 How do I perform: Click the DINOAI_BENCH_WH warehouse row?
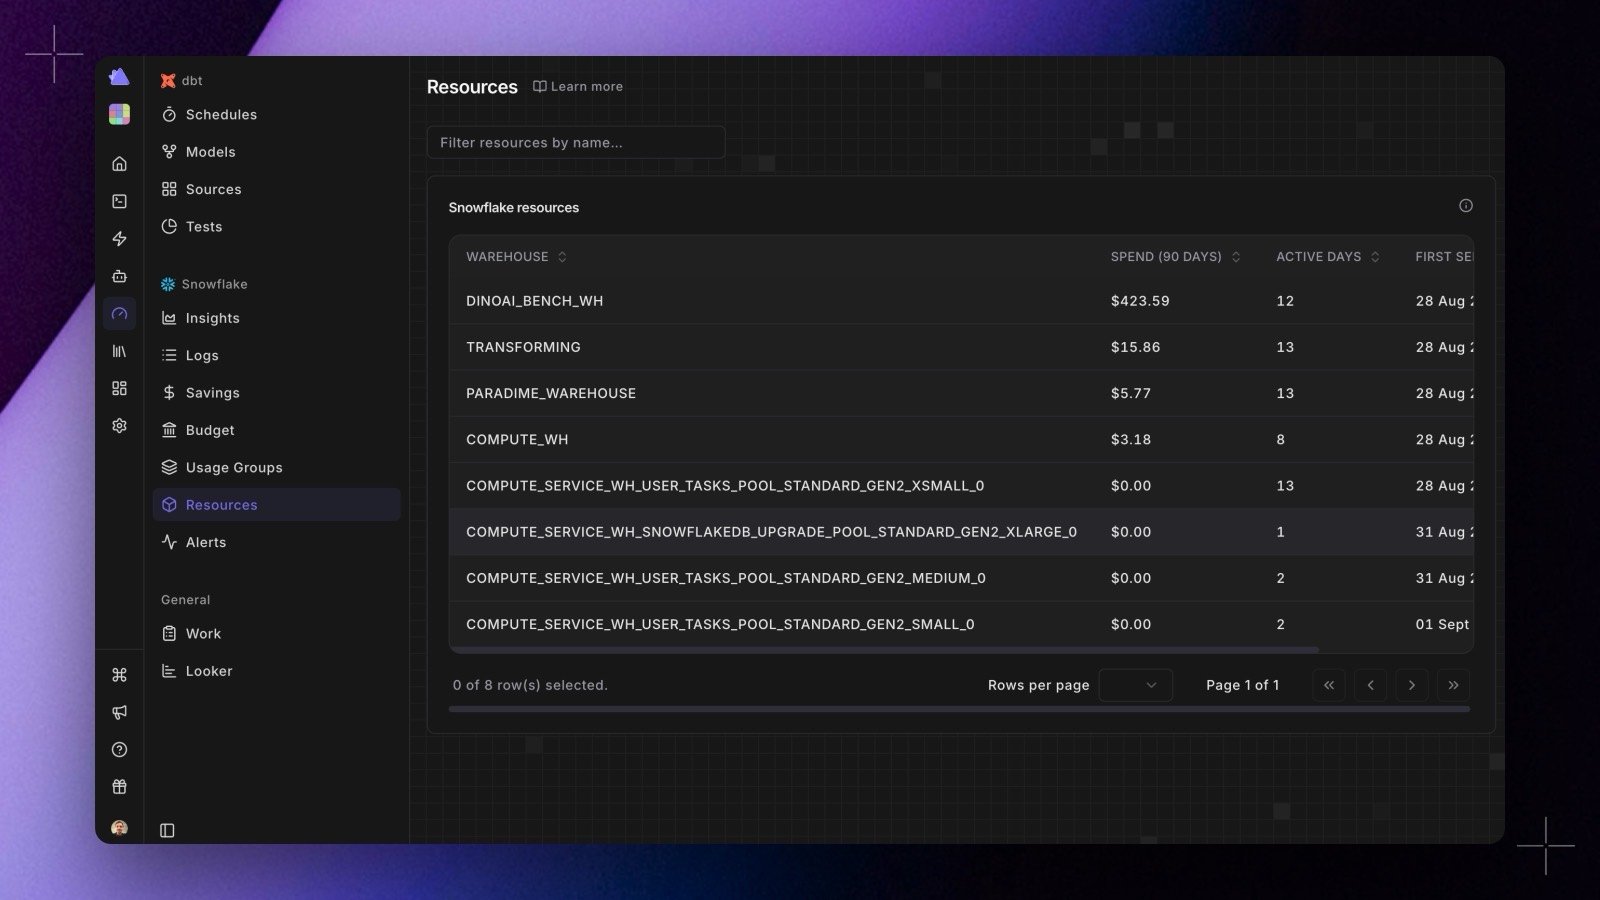coord(961,301)
